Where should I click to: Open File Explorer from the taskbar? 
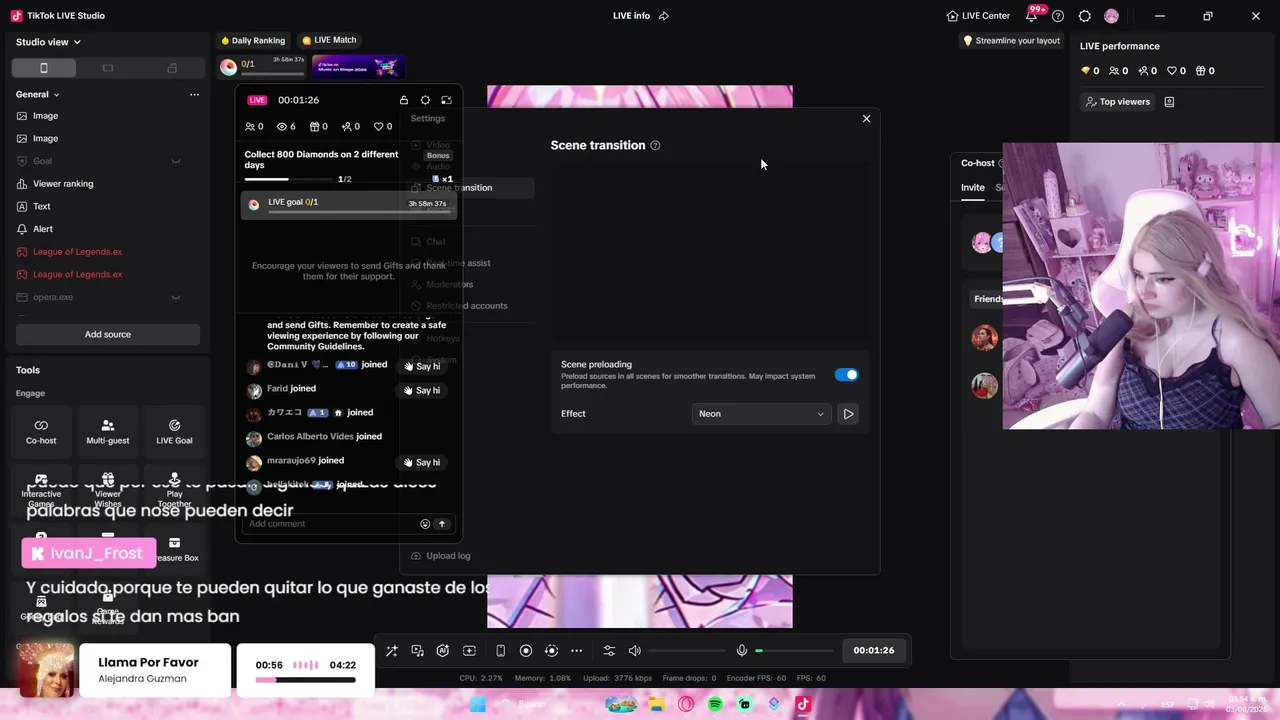(x=656, y=705)
